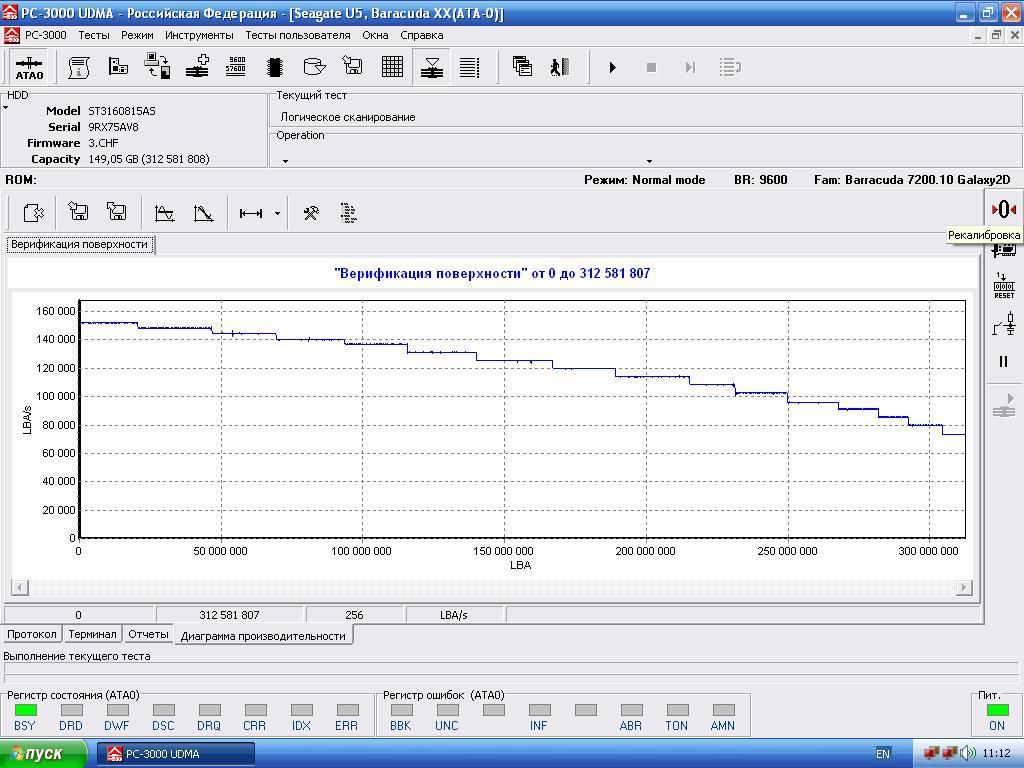Switch to the Протокол tab
The height and width of the screenshot is (768, 1024).
(32, 634)
